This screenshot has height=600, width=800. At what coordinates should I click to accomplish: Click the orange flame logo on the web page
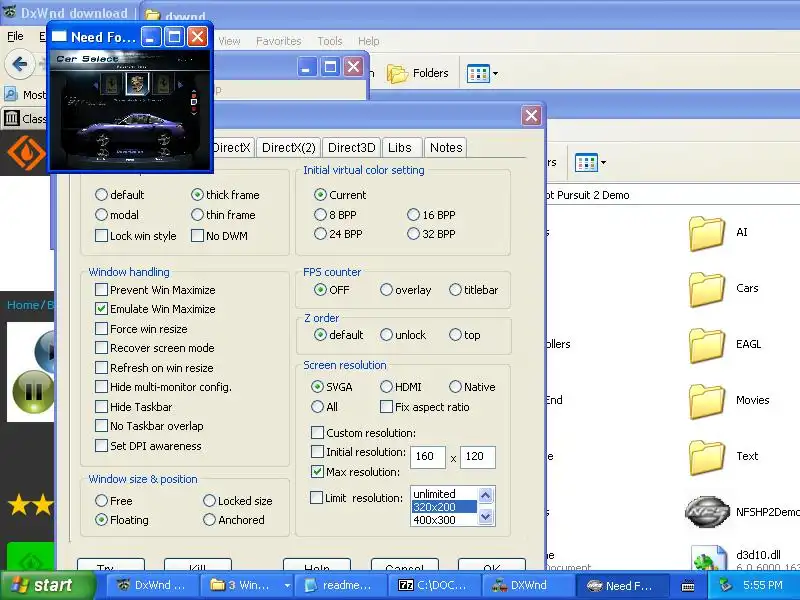[27, 152]
